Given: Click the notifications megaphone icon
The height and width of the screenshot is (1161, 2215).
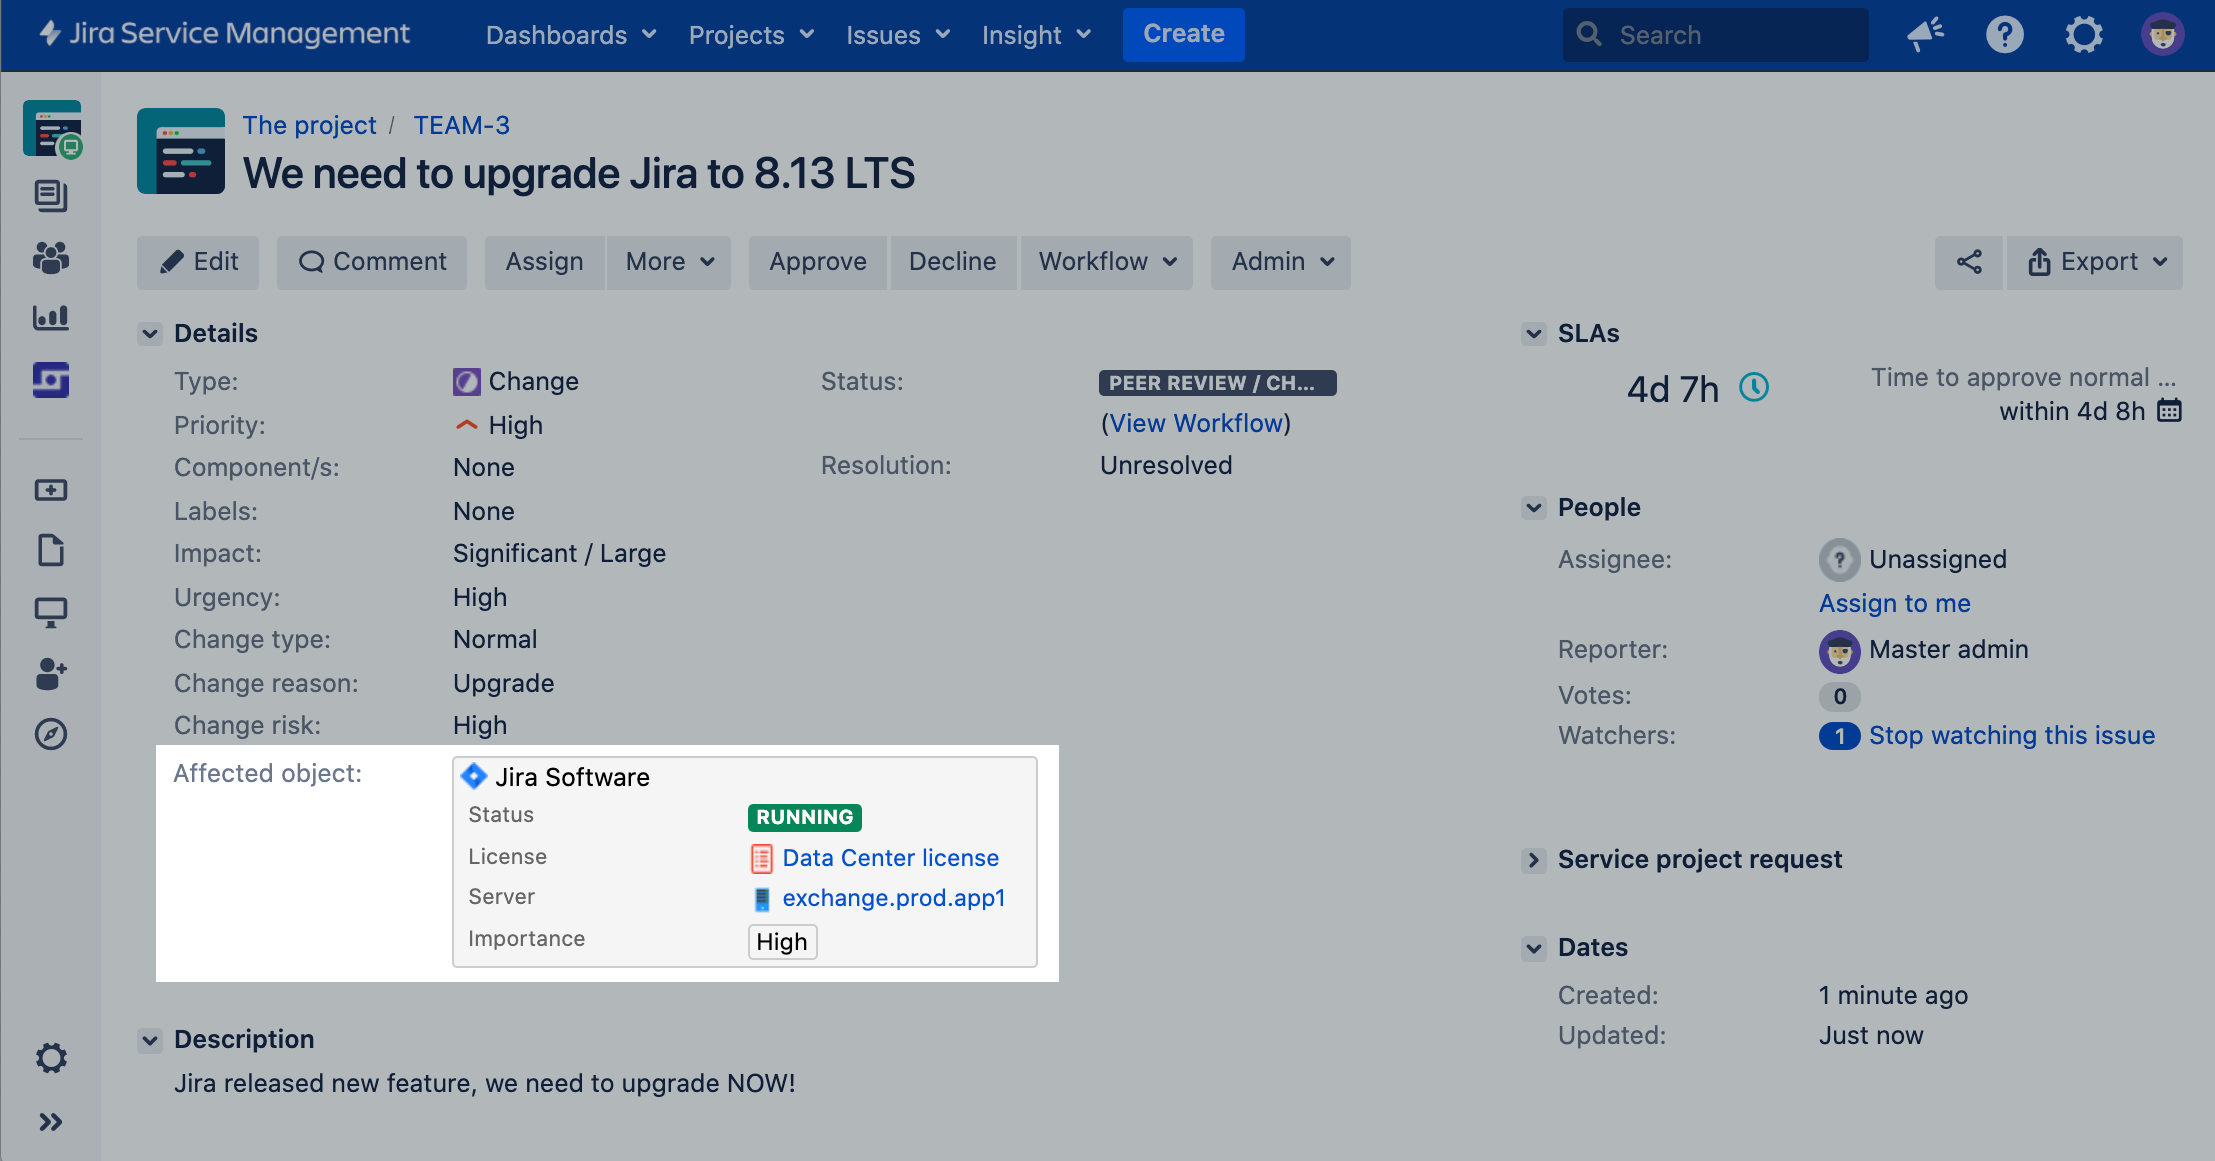Looking at the screenshot, I should [x=1925, y=35].
